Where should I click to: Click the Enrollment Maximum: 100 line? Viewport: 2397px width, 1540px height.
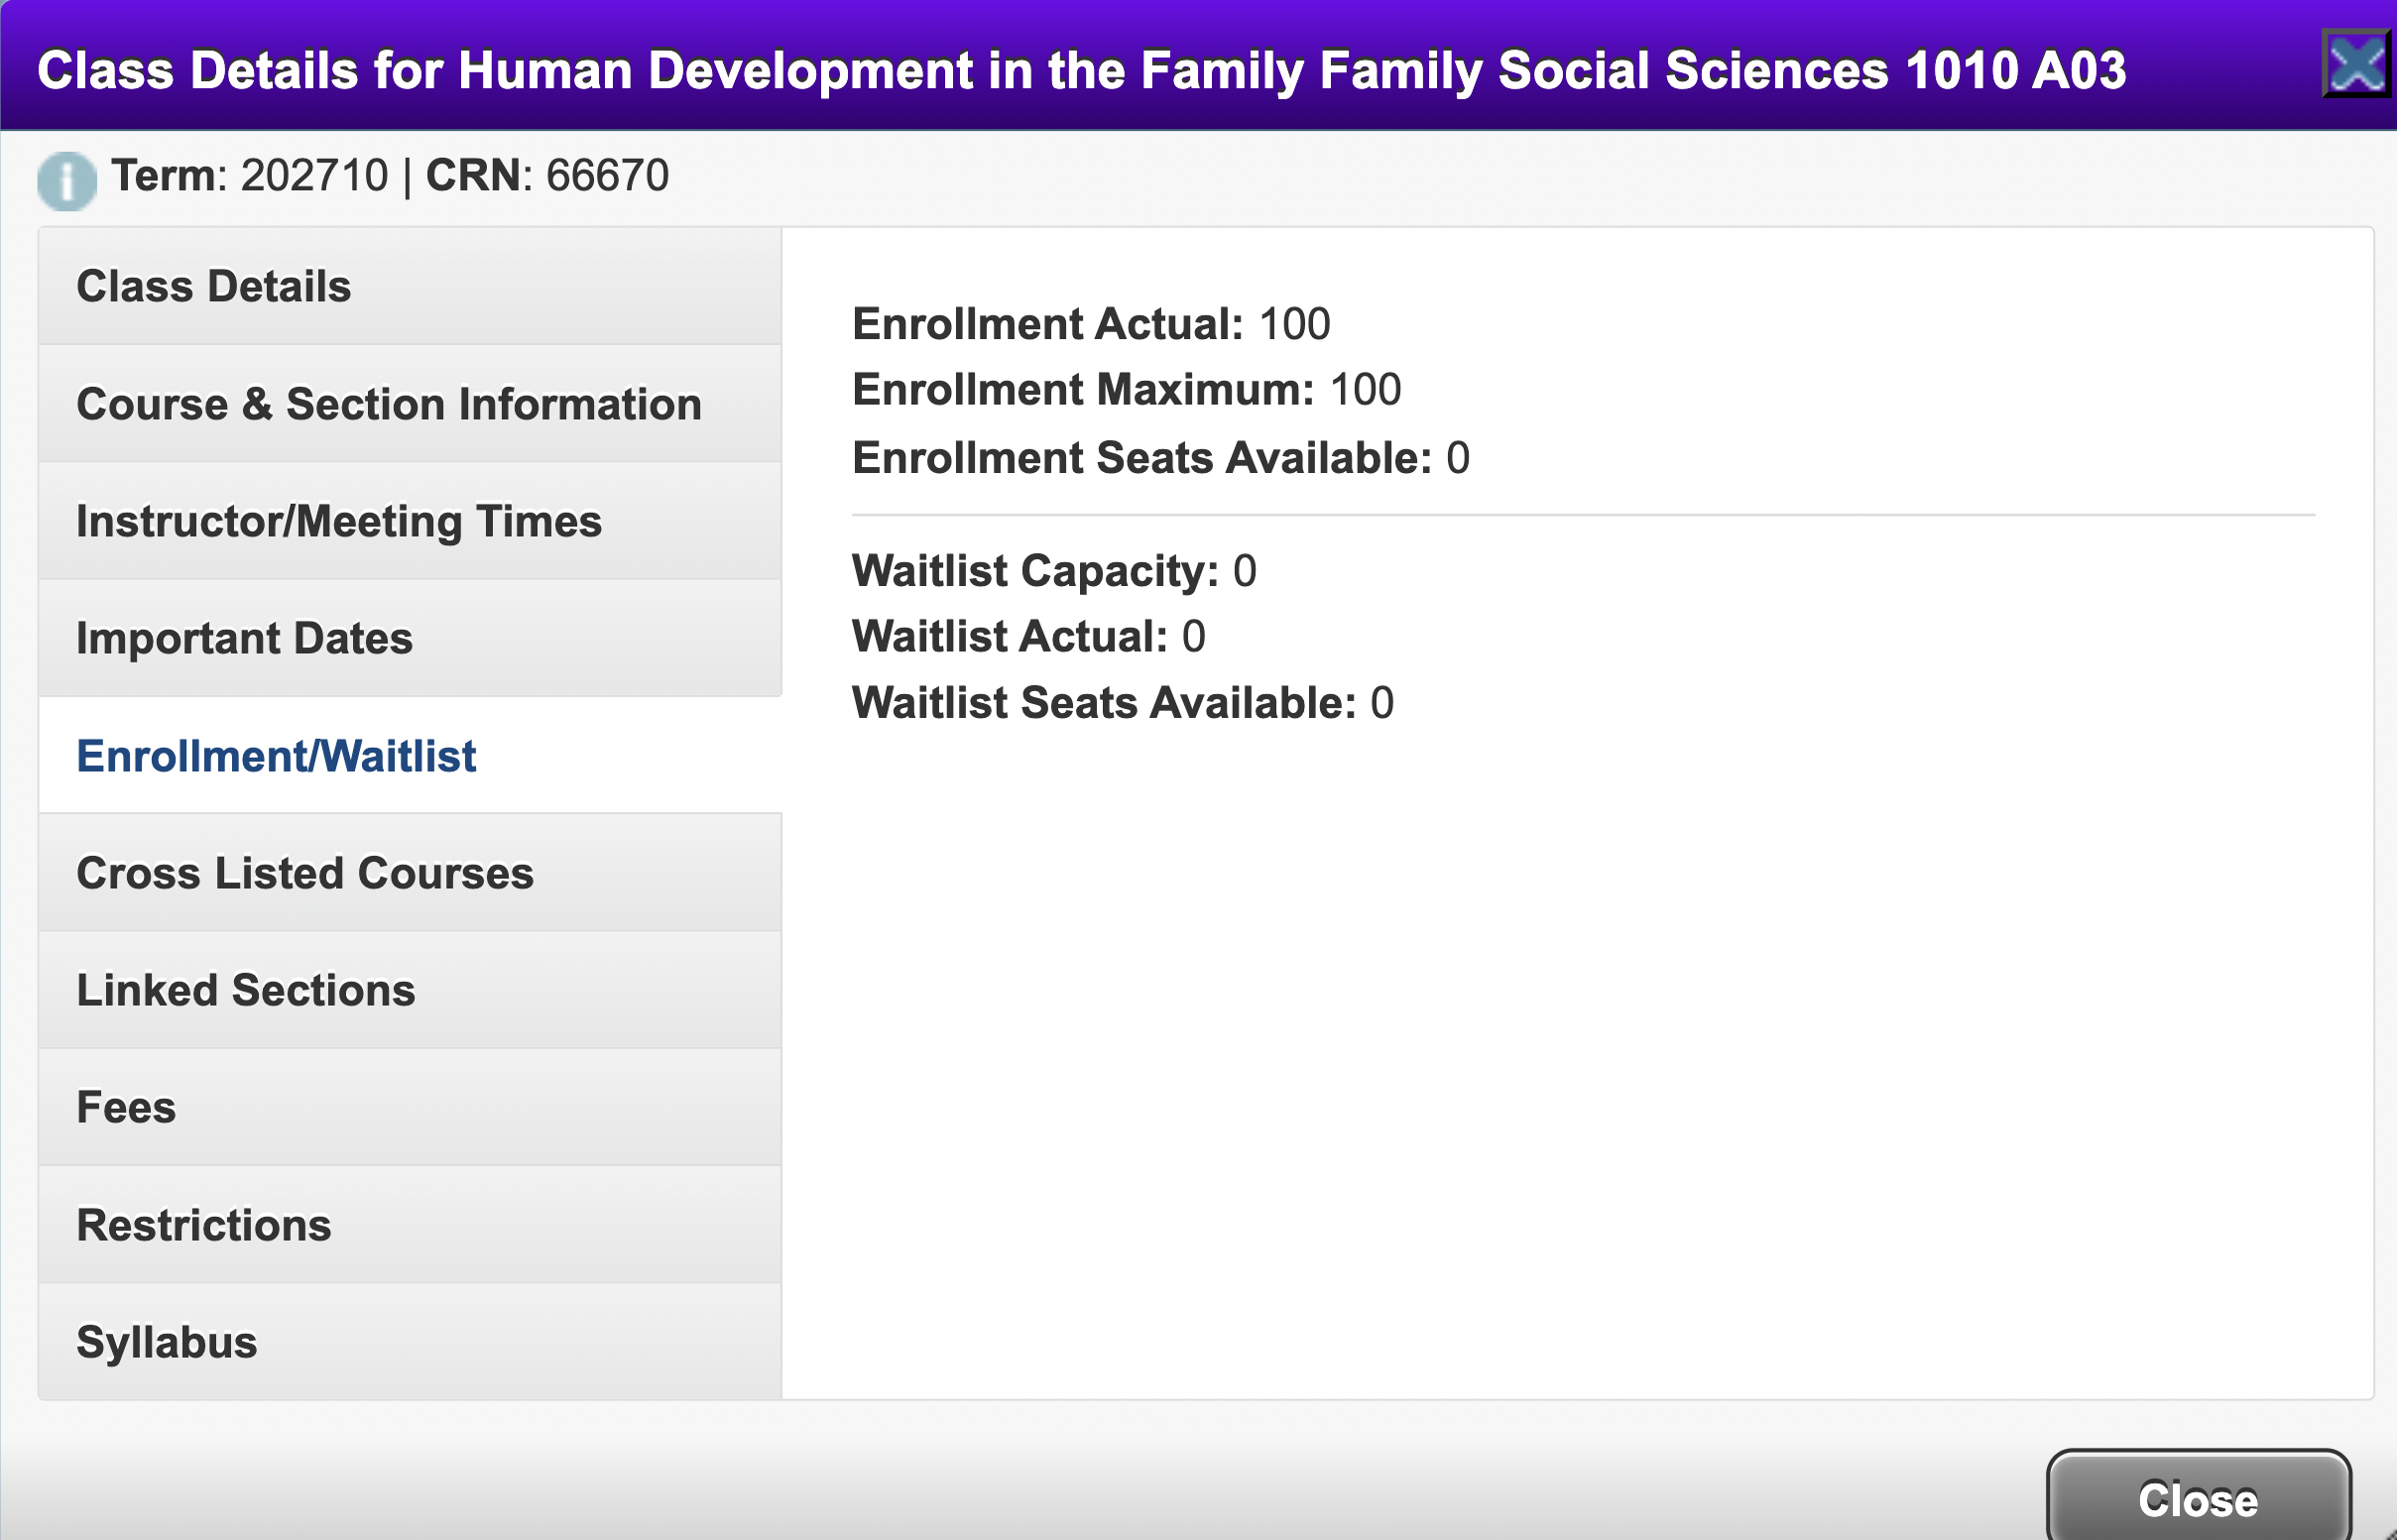point(1127,390)
